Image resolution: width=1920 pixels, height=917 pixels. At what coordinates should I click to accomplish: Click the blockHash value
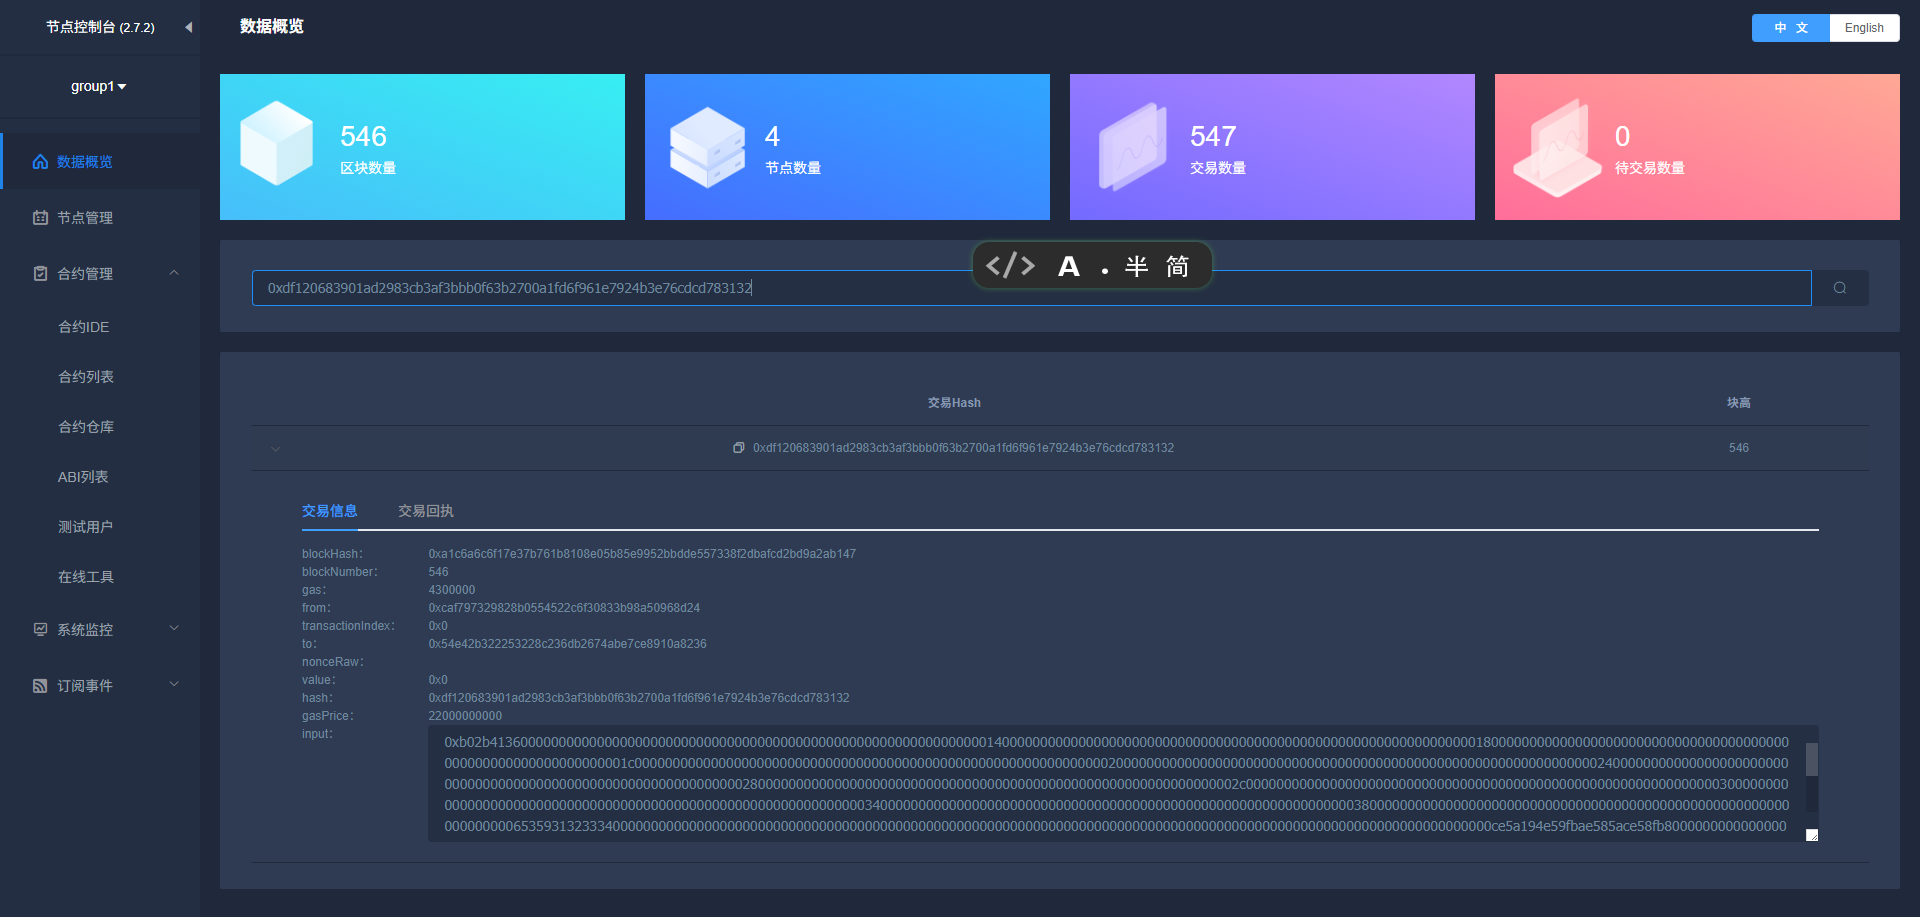(642, 554)
